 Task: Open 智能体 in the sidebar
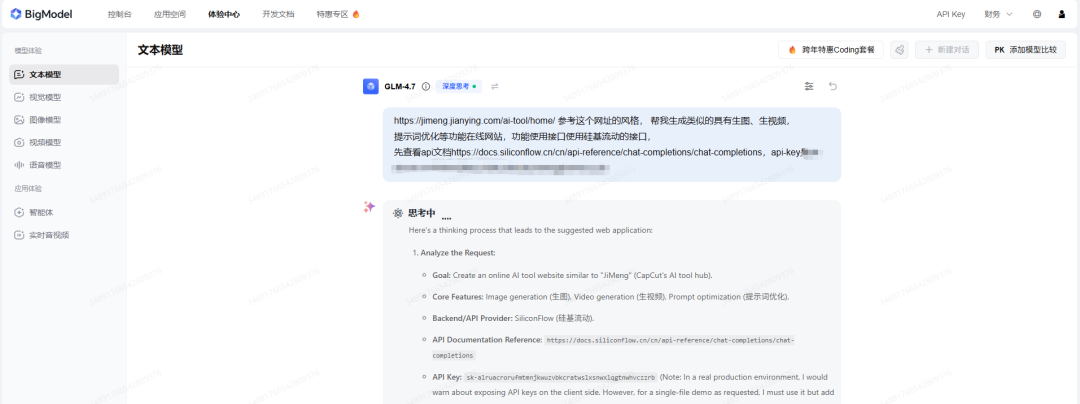click(x=64, y=213)
